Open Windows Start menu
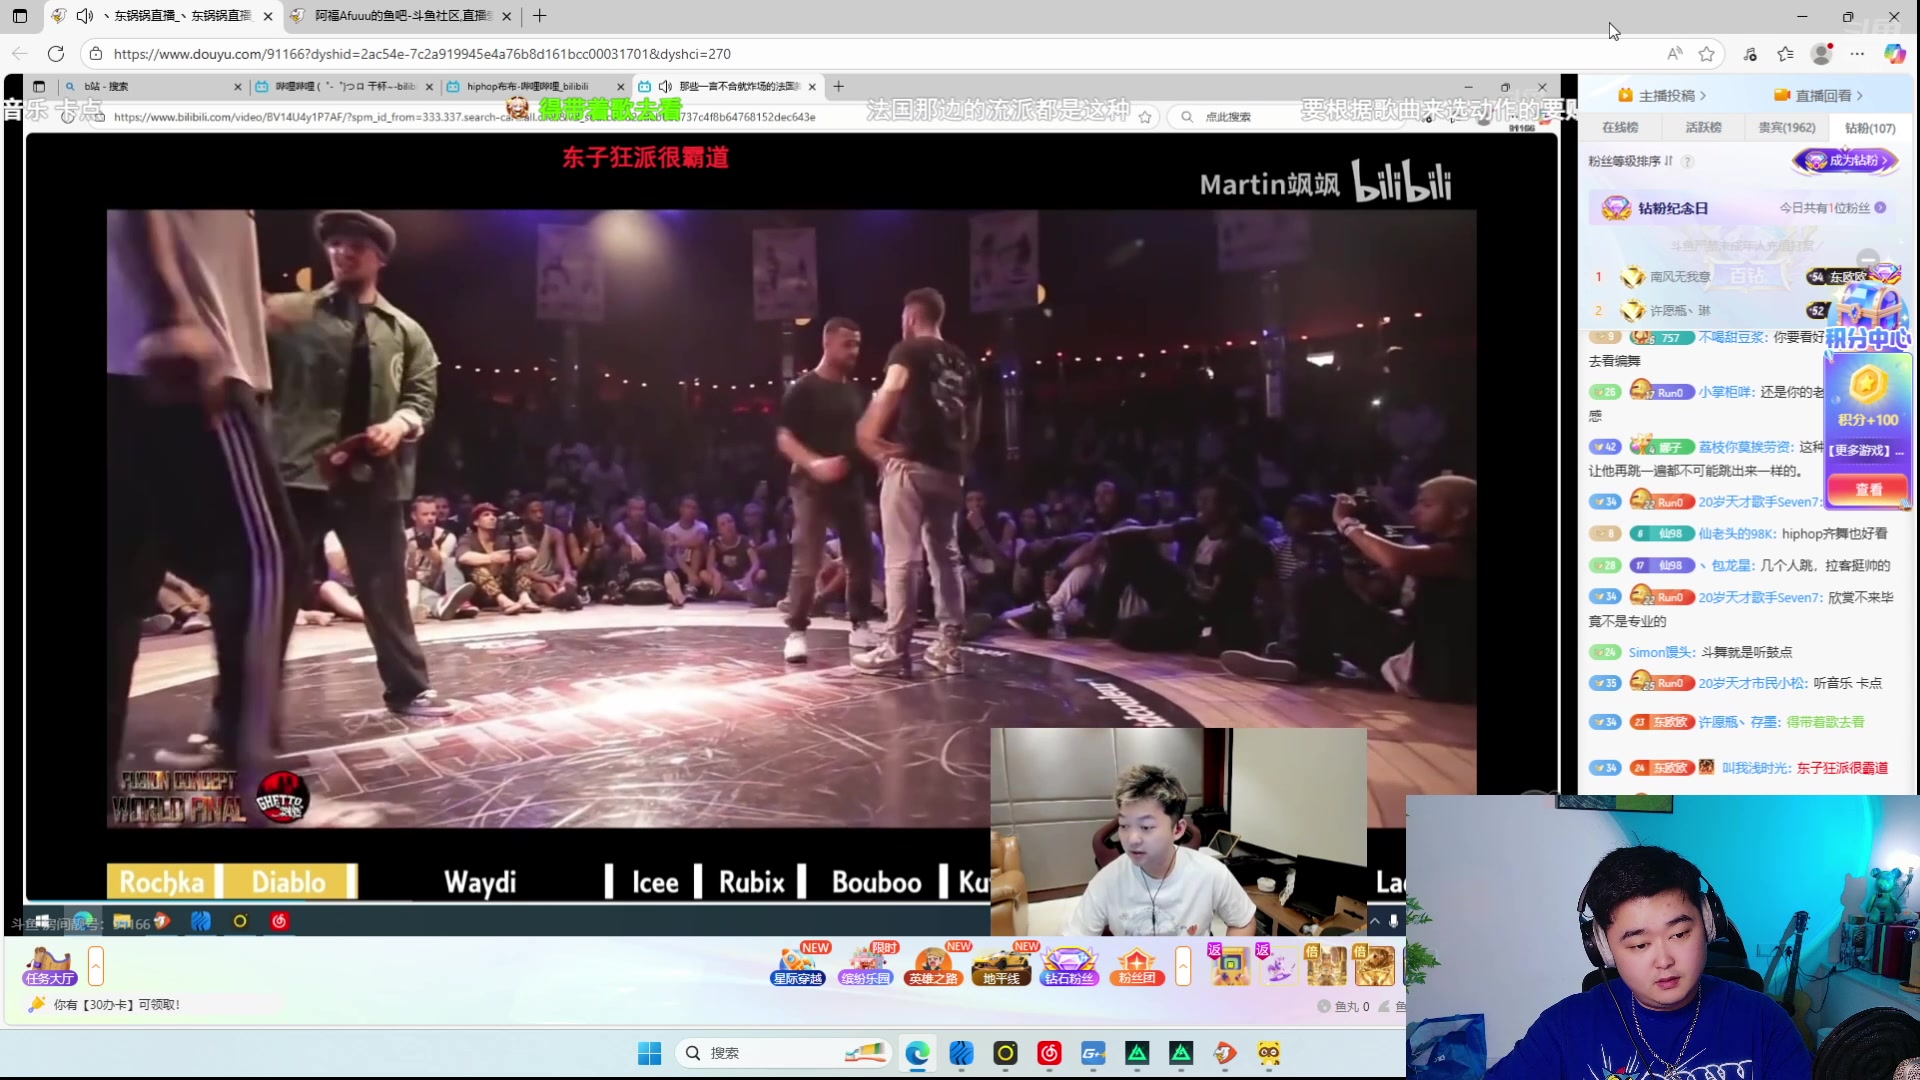This screenshot has width=1920, height=1080. click(x=650, y=1053)
